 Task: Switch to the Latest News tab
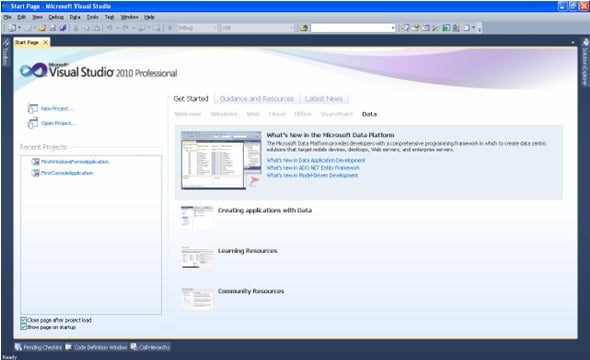click(x=324, y=99)
